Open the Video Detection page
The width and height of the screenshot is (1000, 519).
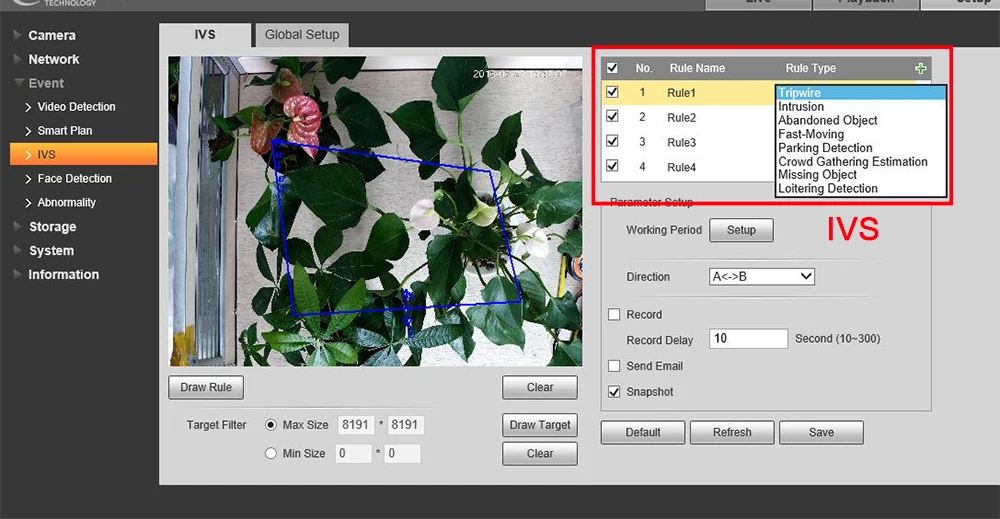76,106
